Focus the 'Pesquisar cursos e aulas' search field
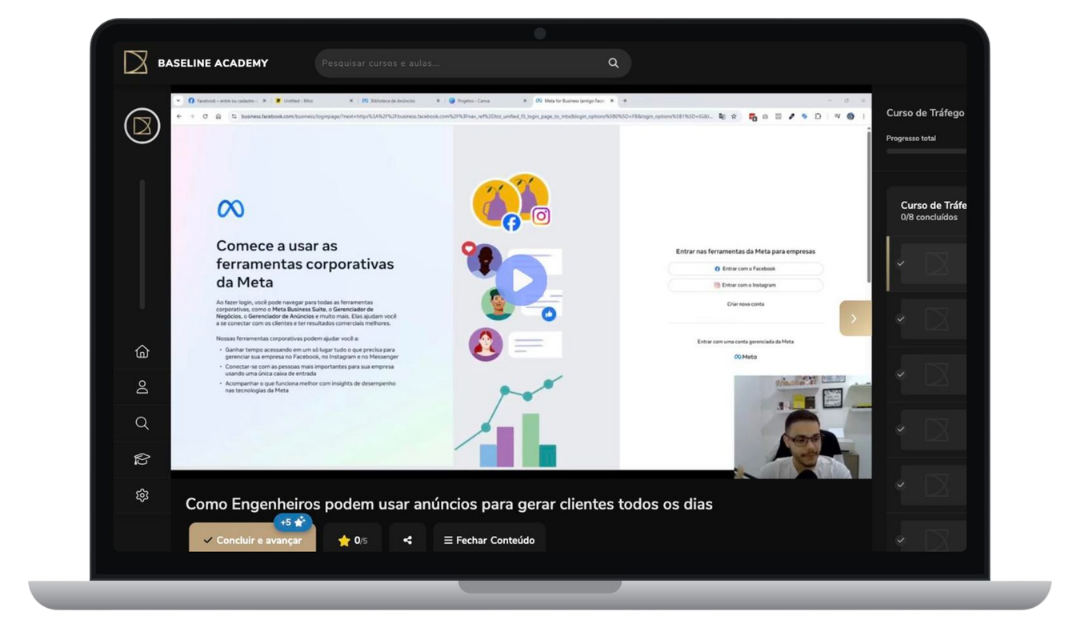 point(472,63)
